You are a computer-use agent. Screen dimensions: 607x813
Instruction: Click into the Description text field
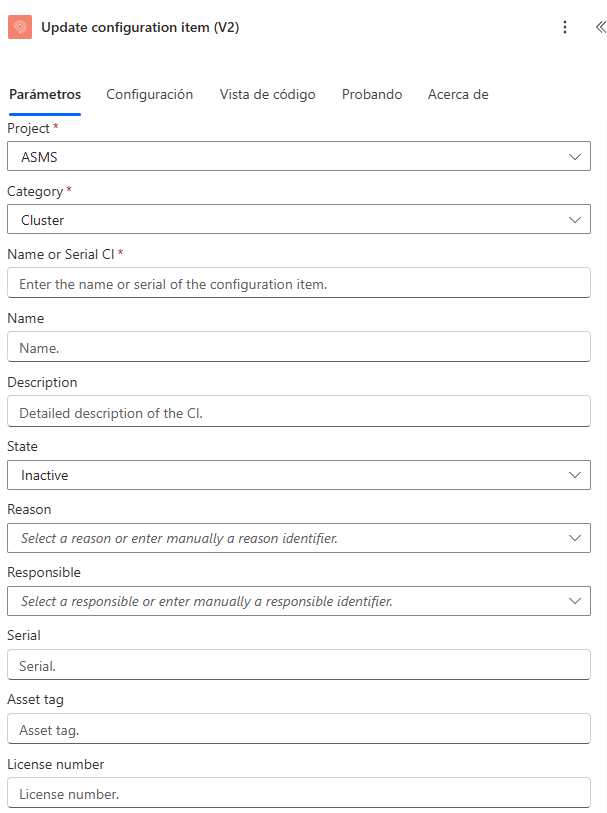[298, 411]
